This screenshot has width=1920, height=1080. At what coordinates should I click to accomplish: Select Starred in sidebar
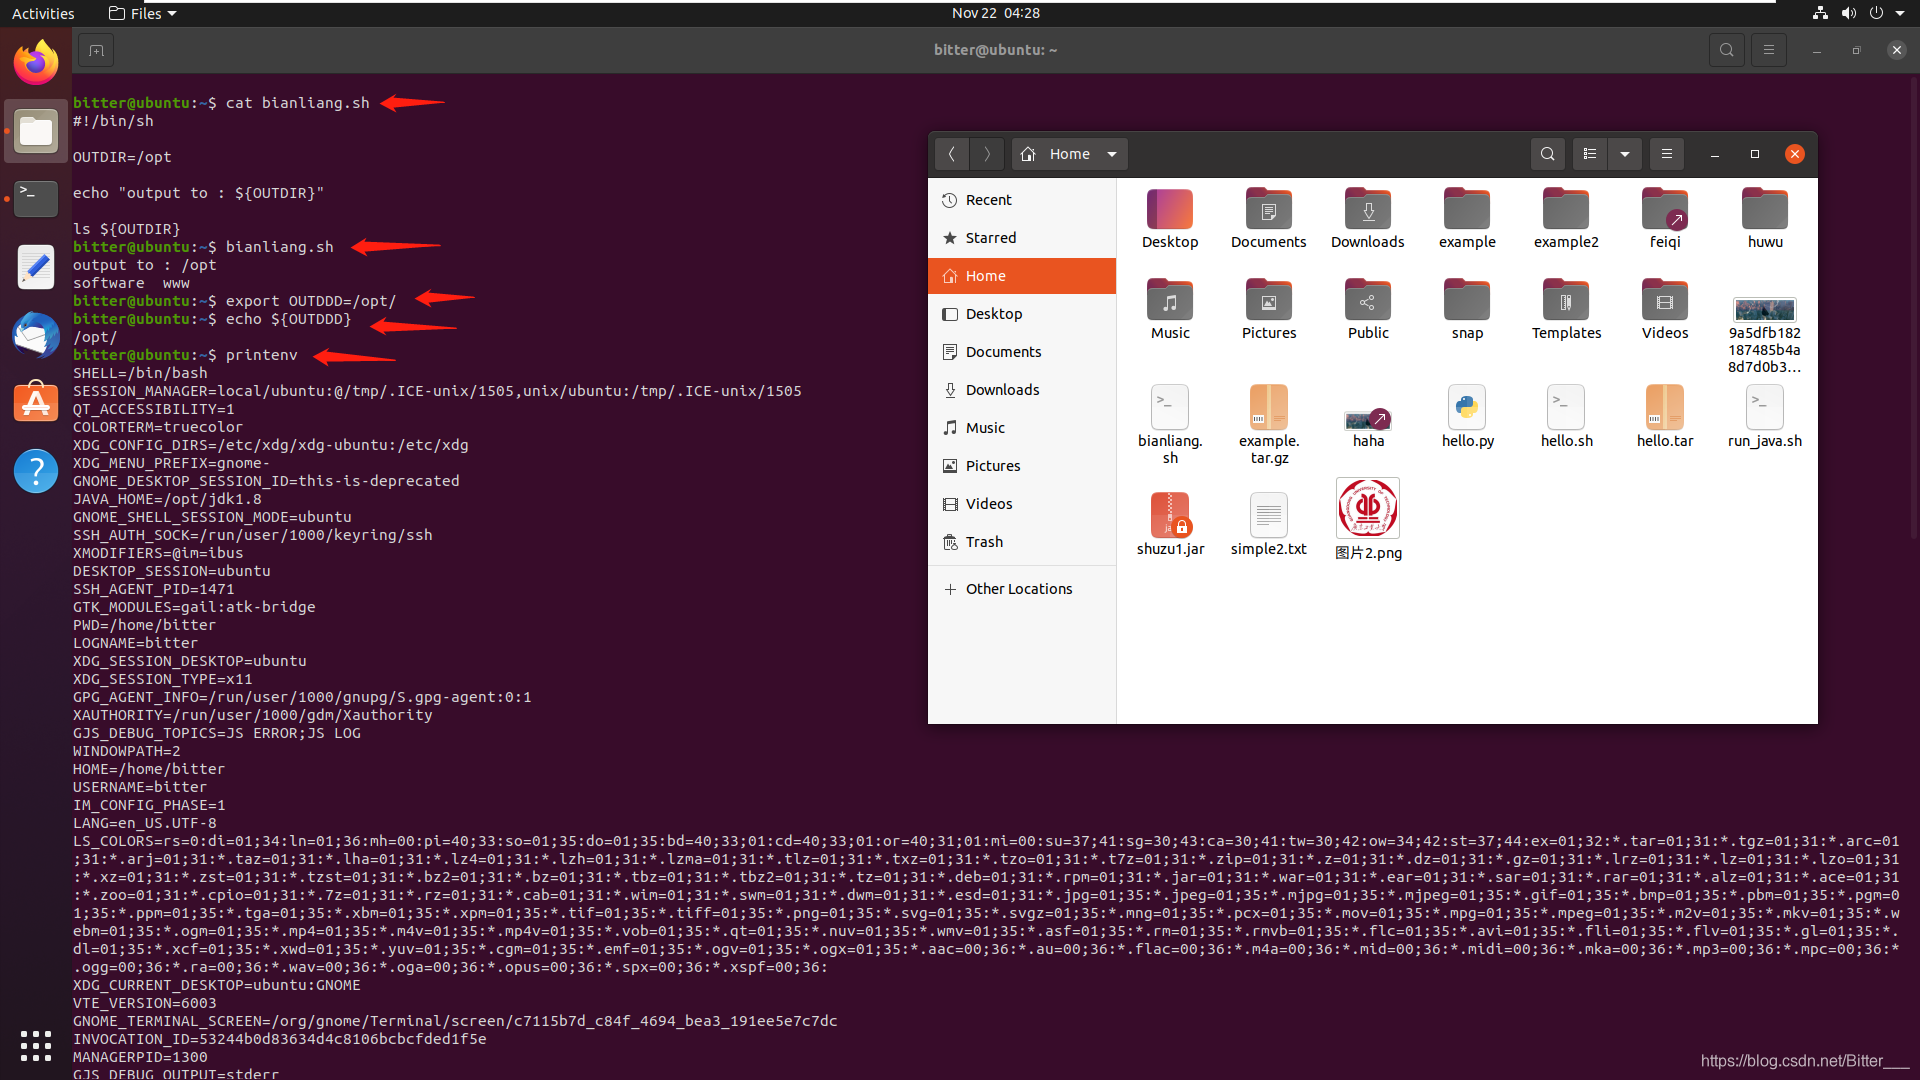point(990,238)
